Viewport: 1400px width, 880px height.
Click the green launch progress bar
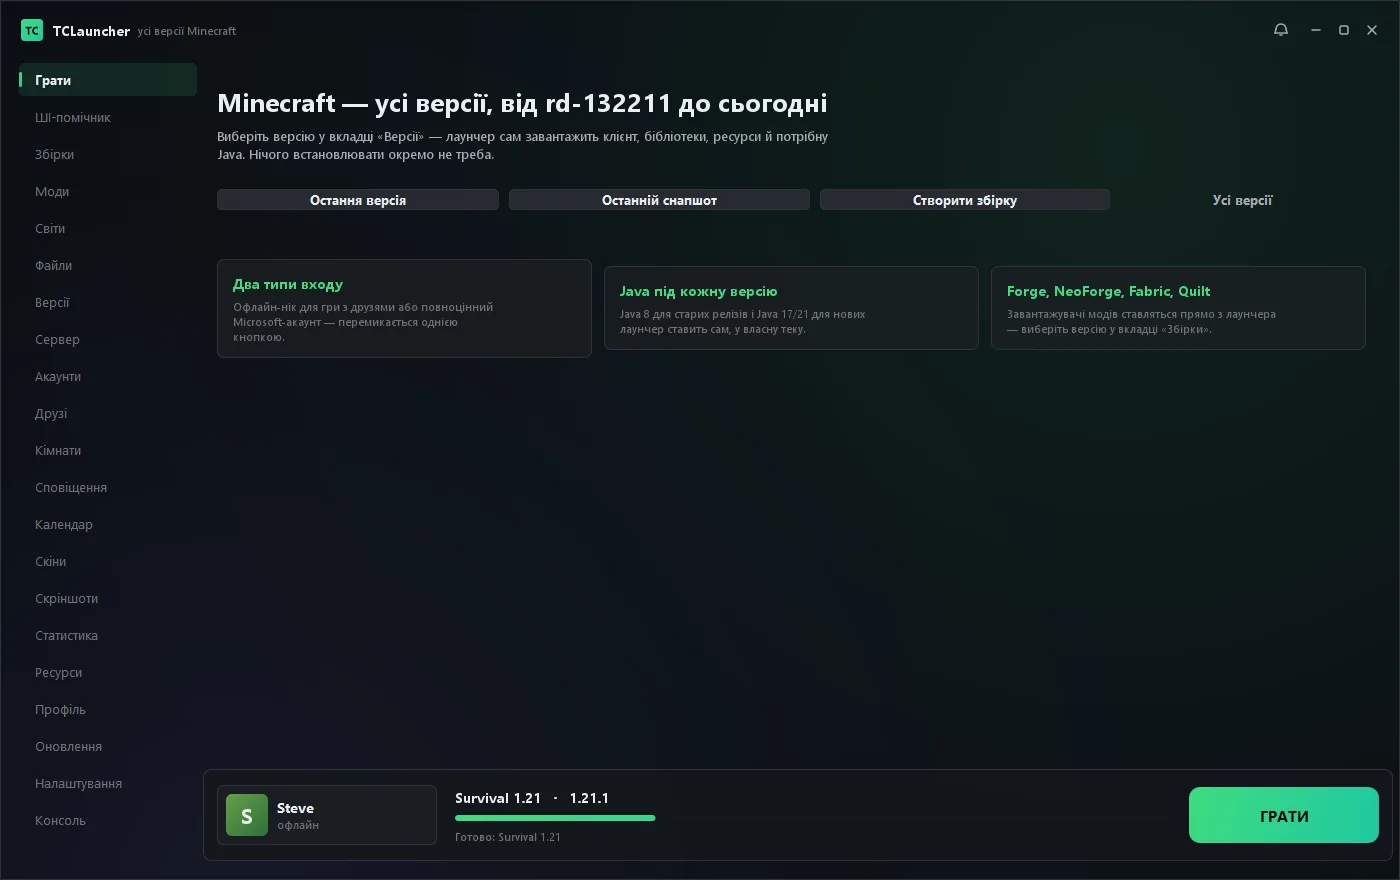click(x=555, y=818)
